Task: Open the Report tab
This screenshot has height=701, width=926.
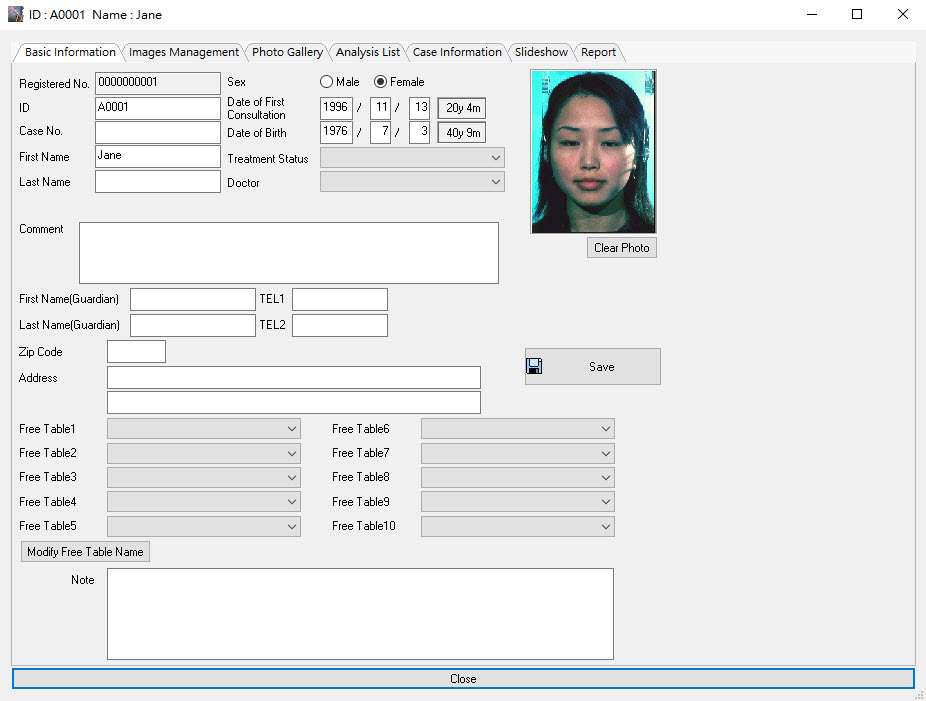Action: tap(598, 52)
